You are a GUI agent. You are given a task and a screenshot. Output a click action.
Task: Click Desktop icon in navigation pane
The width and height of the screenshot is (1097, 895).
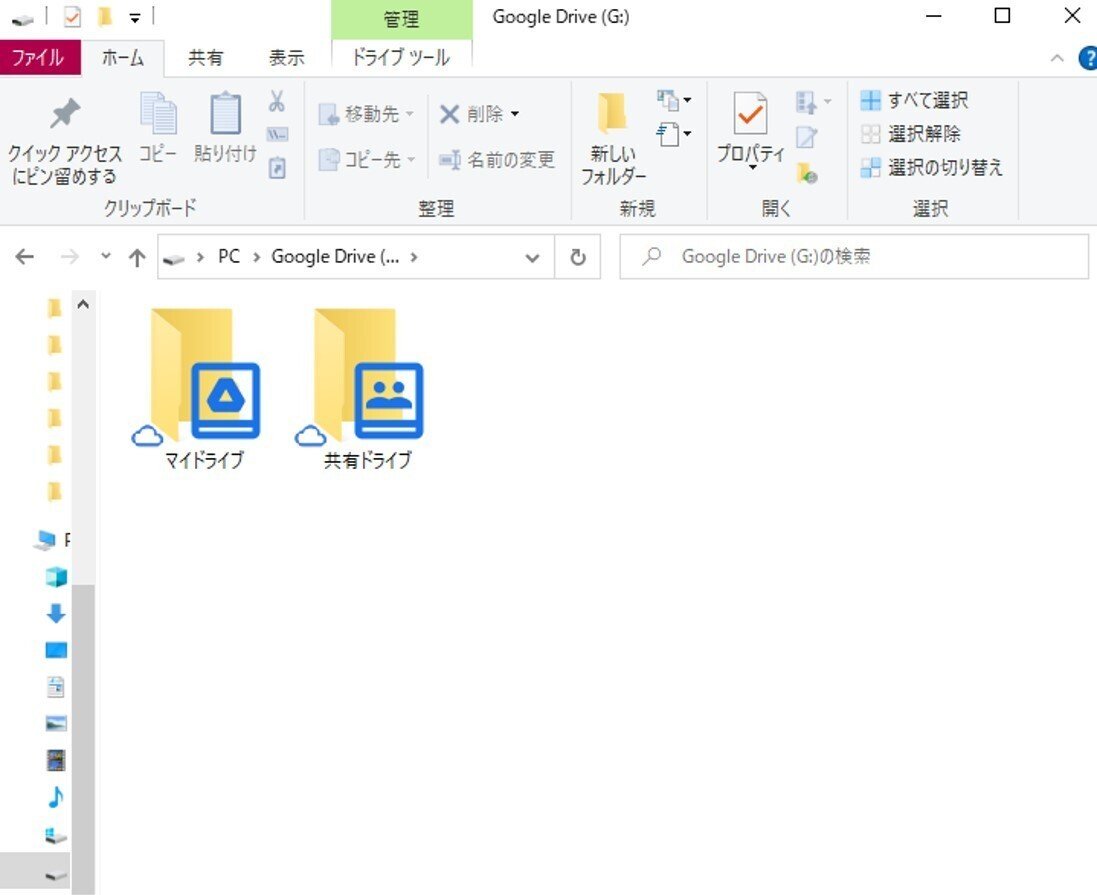tap(56, 650)
